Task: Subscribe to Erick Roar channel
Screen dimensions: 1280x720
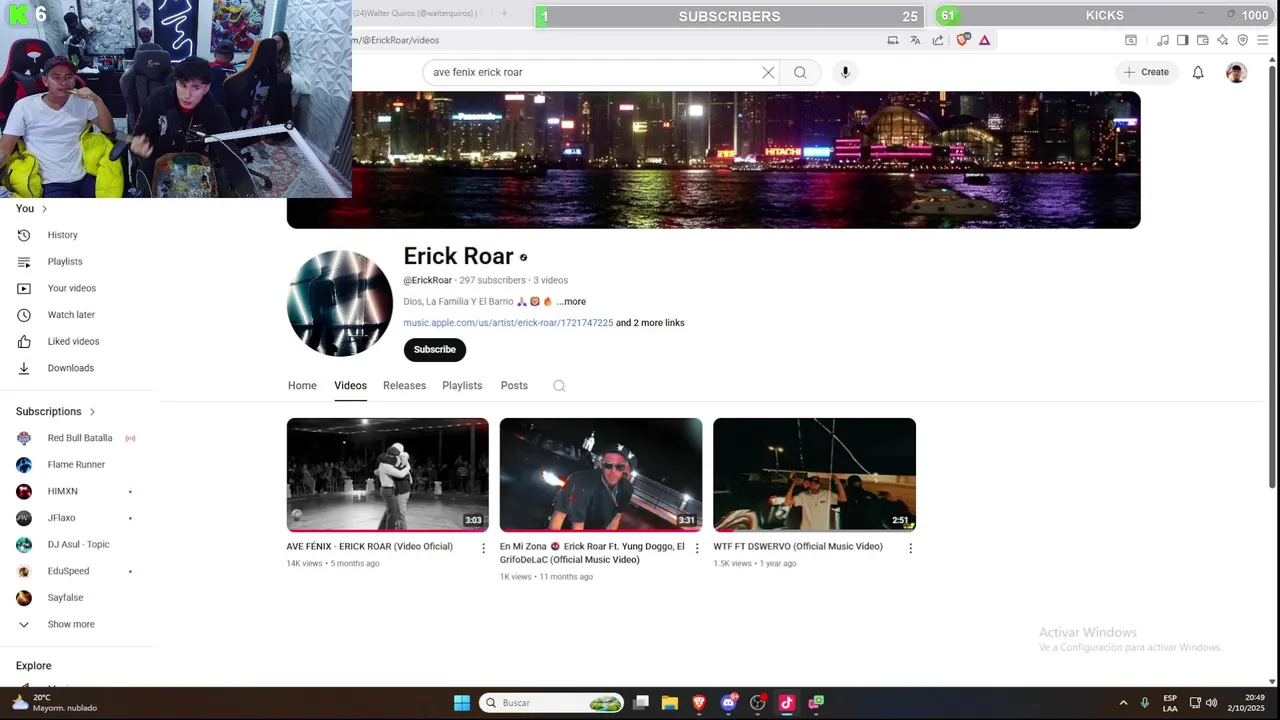Action: point(435,349)
